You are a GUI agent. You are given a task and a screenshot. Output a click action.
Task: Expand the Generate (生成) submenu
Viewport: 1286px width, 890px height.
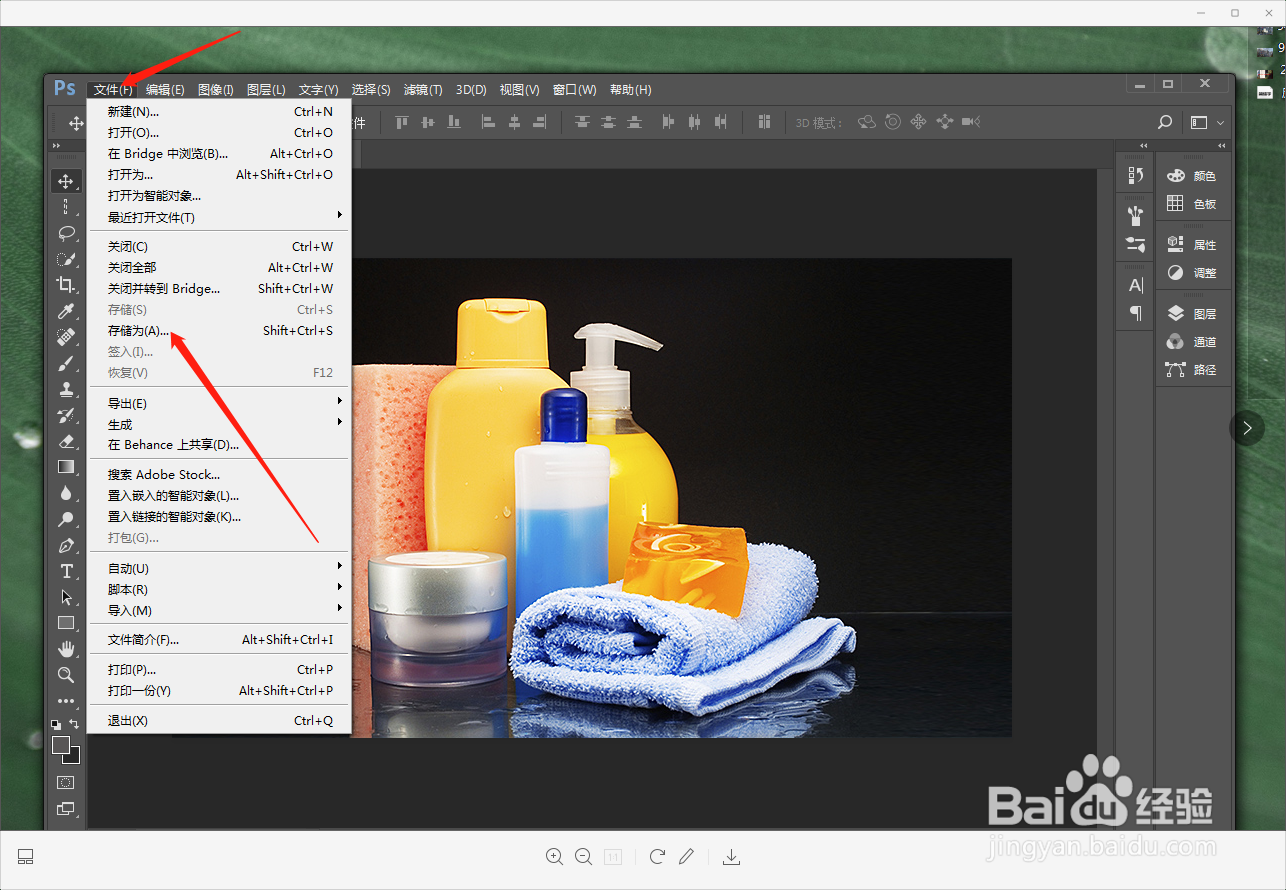point(219,424)
